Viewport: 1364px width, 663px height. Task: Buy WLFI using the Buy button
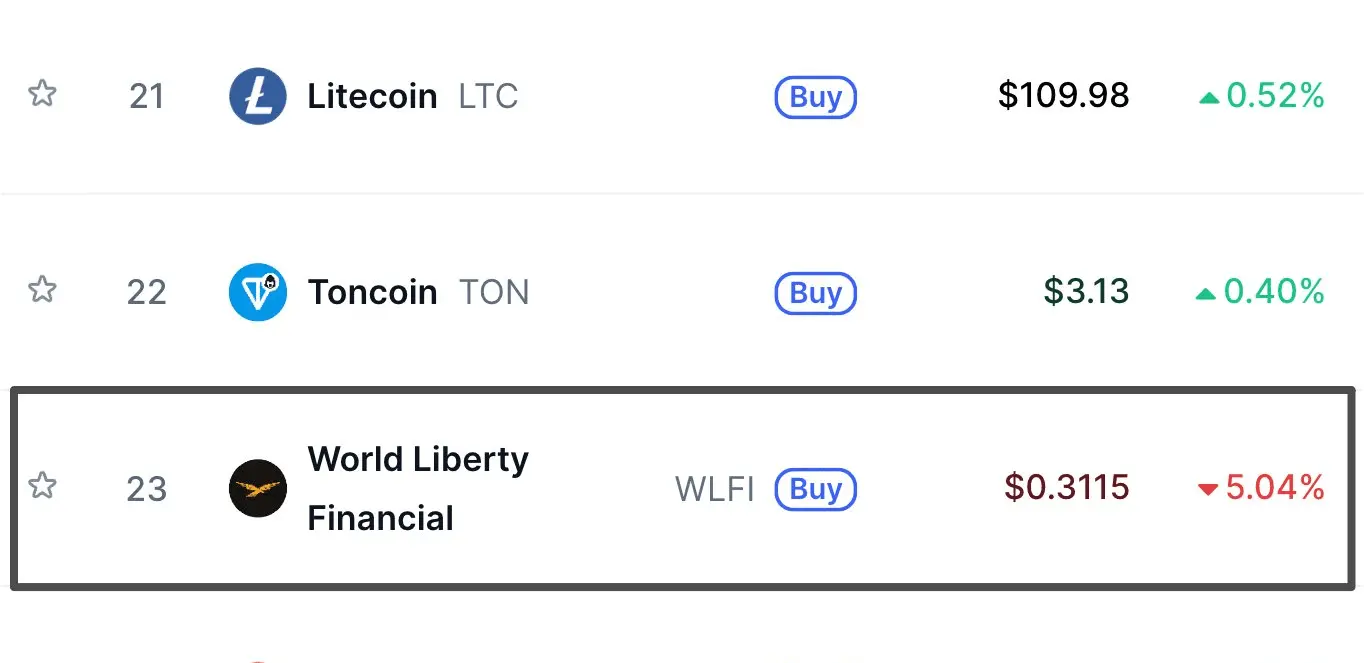(x=816, y=489)
